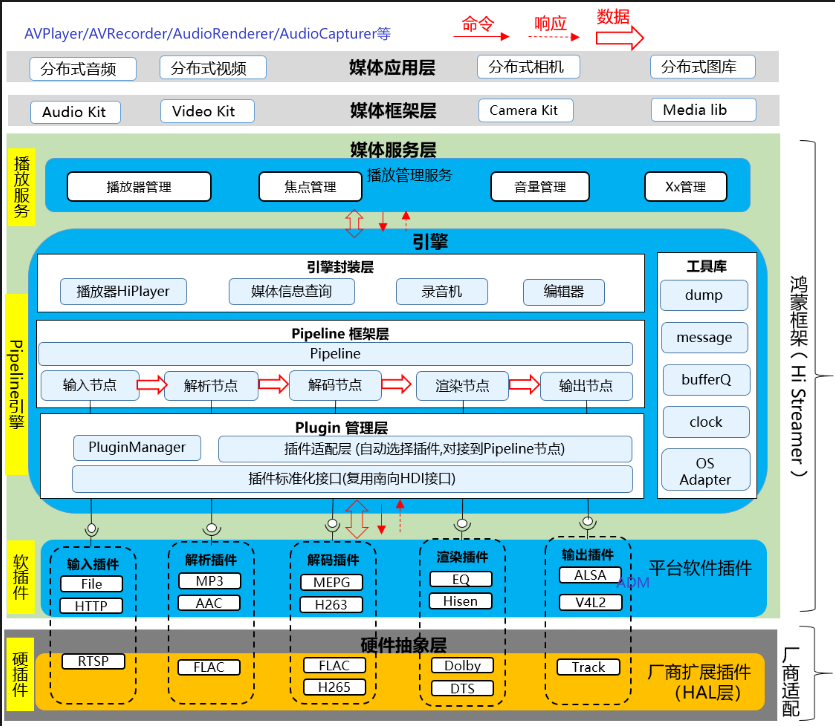The width and height of the screenshot is (835, 726).
Task: Click the 媒体框架层 heading
Action: click(x=393, y=111)
